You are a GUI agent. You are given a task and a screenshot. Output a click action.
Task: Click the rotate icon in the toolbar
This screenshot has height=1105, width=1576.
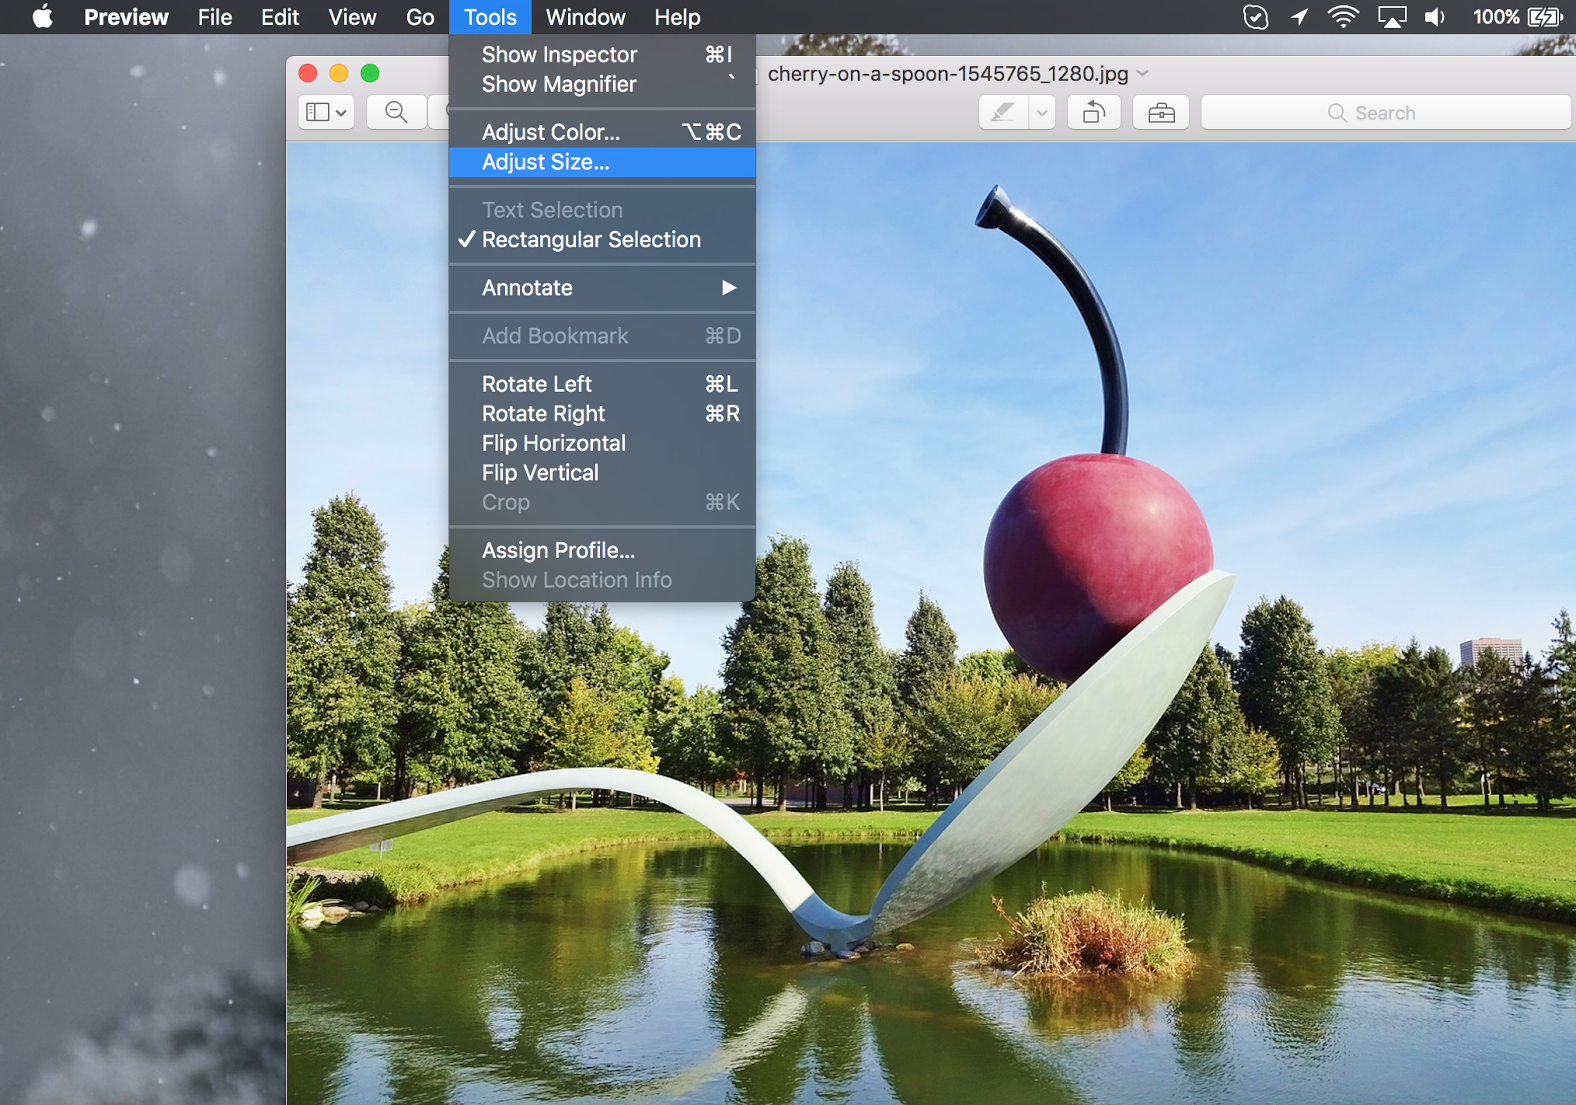tap(1094, 112)
